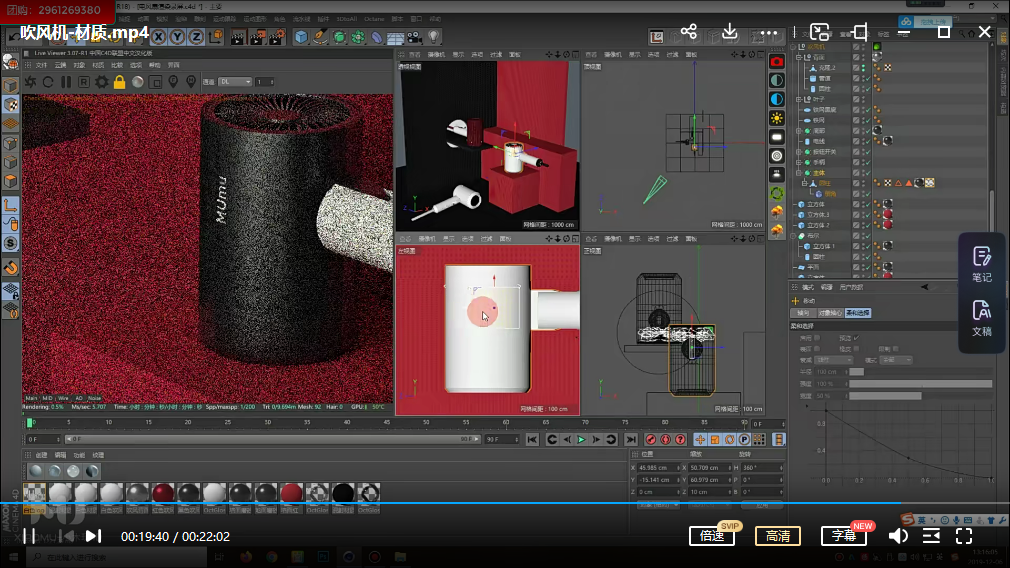Open render settings clapperboard with gear

click(x=277, y=37)
